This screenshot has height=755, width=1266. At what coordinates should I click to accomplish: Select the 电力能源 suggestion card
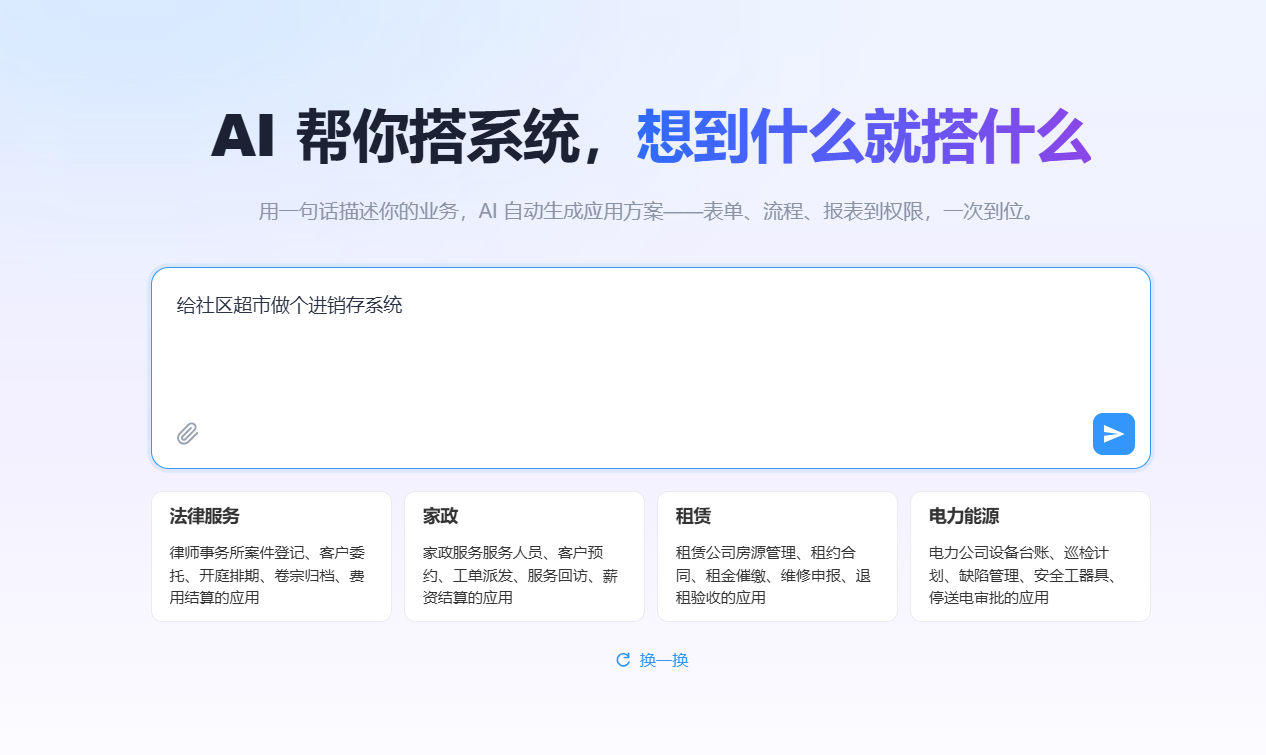(x=1030, y=557)
